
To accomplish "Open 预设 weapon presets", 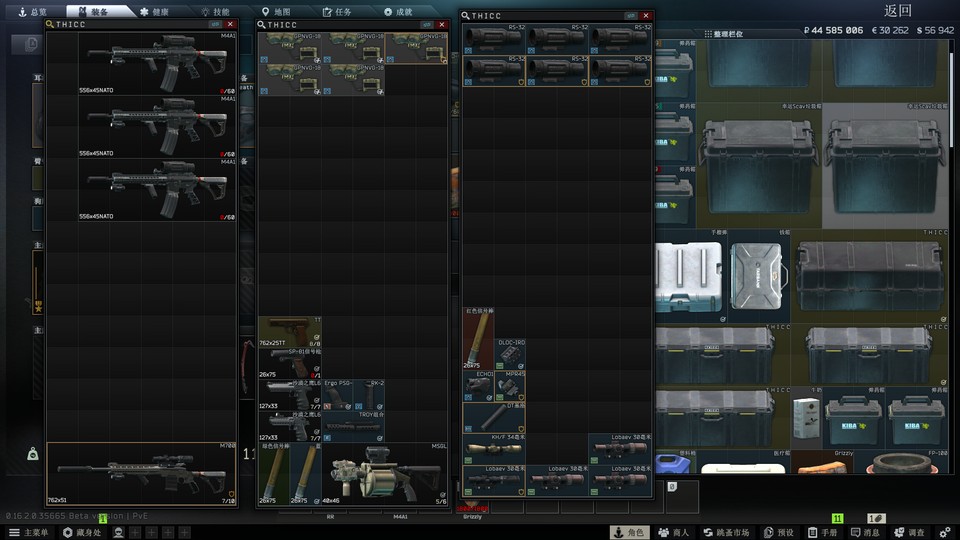I will [779, 533].
